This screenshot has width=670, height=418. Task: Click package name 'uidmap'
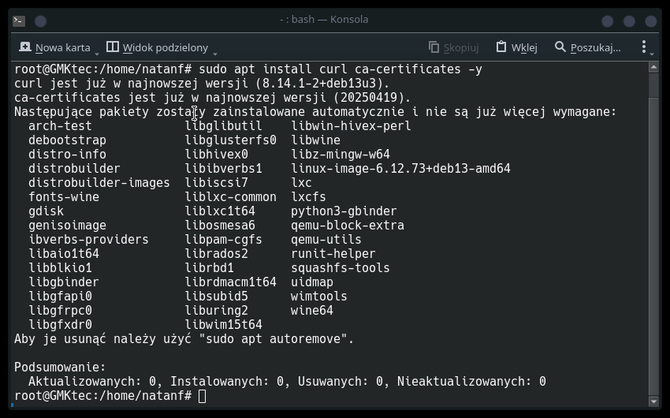pyautogui.click(x=312, y=282)
